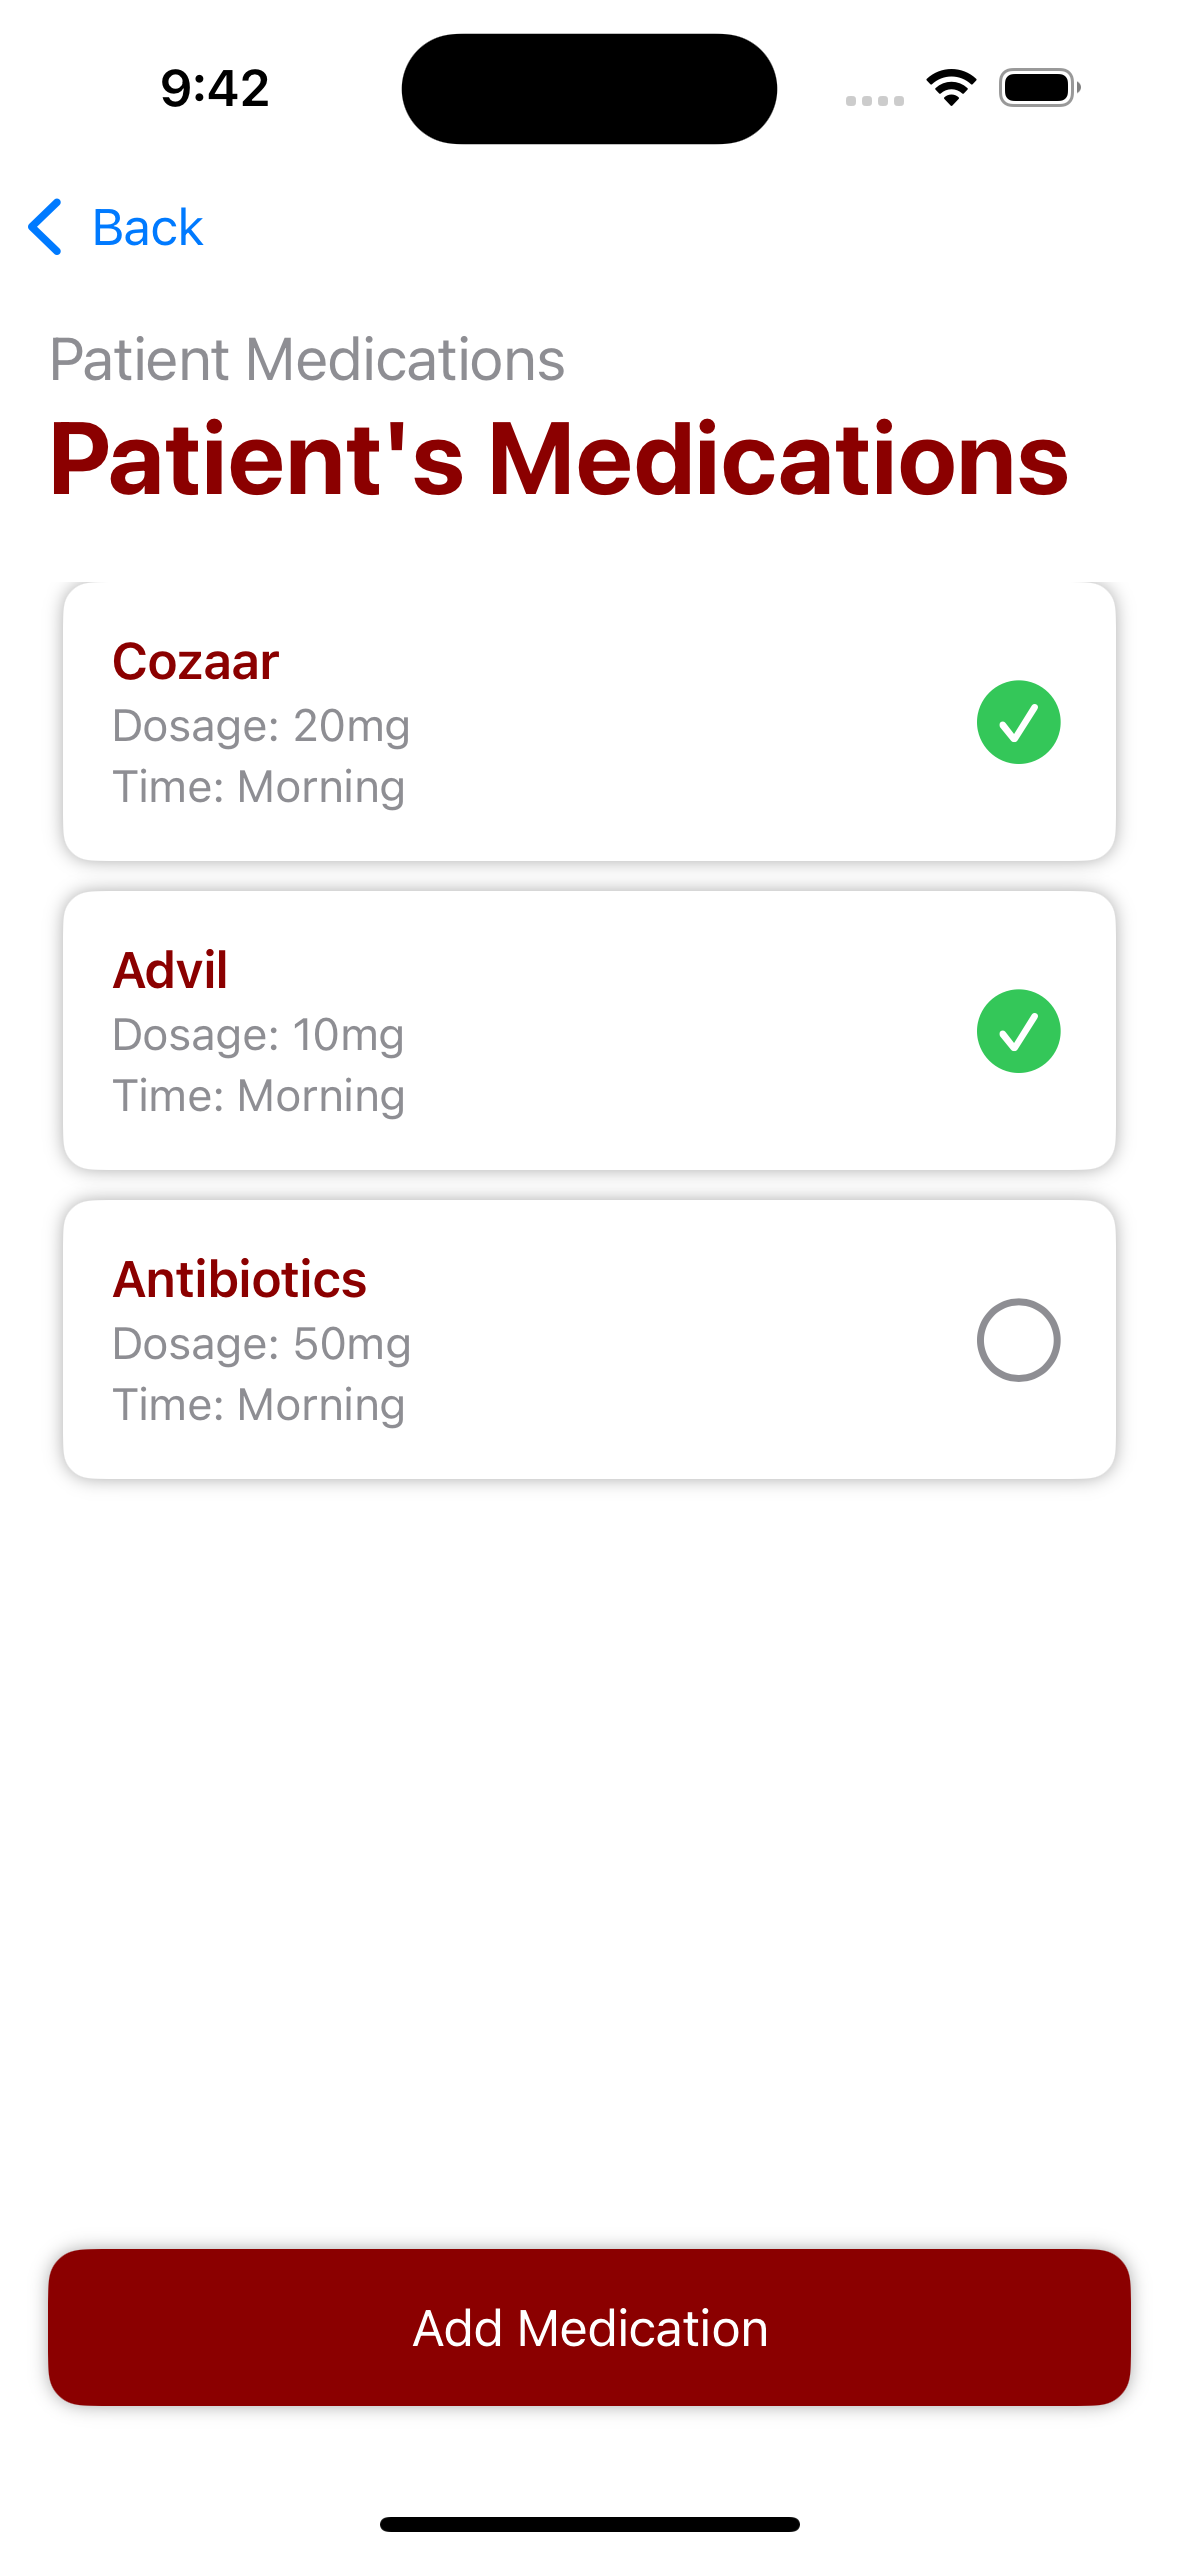This screenshot has width=1179, height=2556.
Task: Tap the blue back chevron icon
Action: (46, 227)
